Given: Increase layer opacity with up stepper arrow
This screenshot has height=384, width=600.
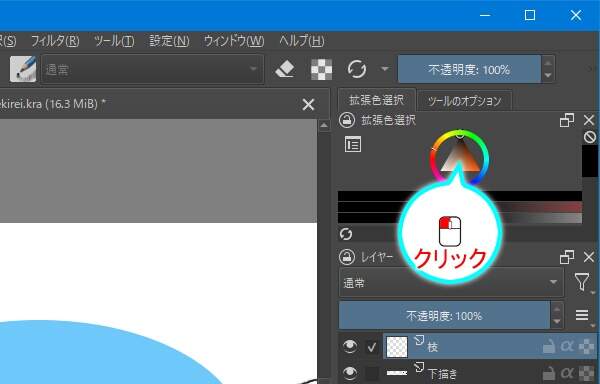Looking at the screenshot, I should coord(557,309).
